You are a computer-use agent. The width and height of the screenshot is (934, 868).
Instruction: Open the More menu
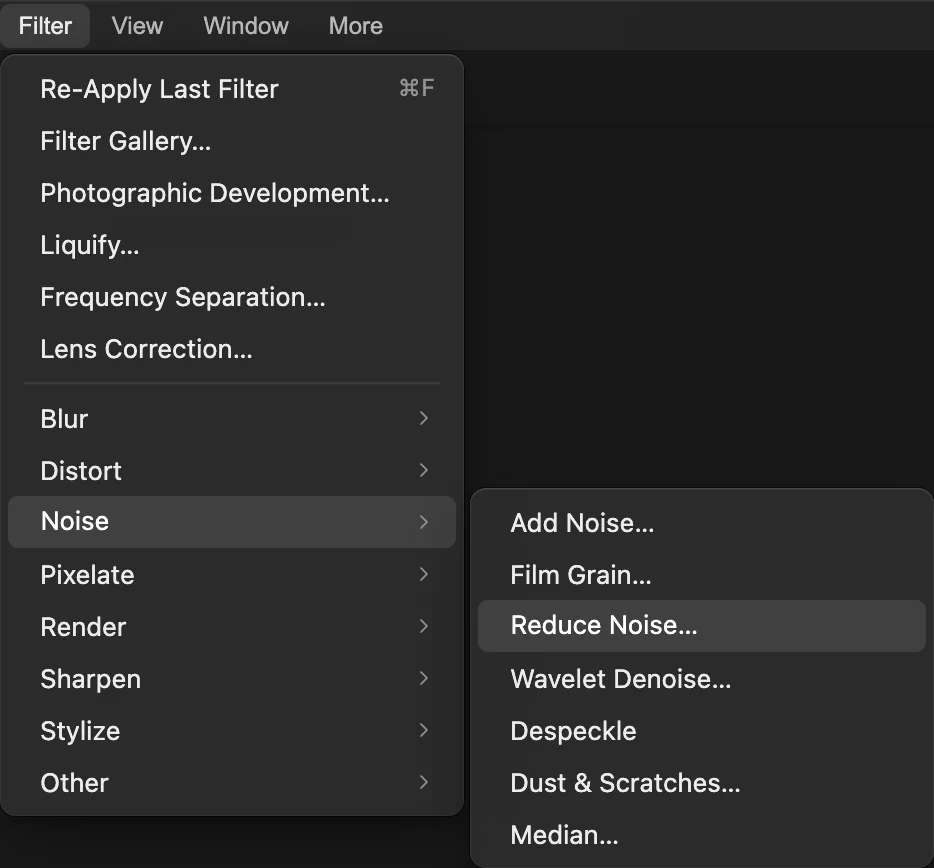[x=356, y=26]
